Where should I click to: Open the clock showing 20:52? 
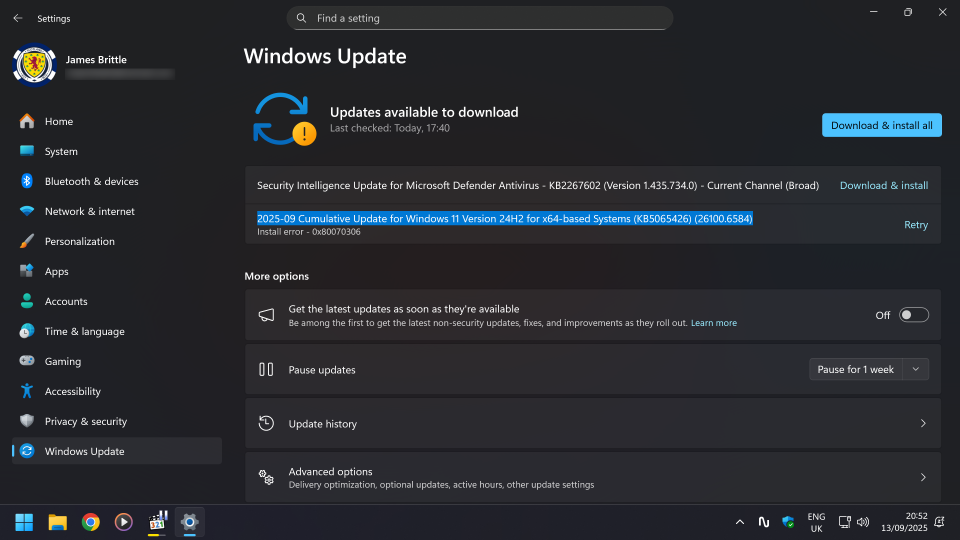904,522
